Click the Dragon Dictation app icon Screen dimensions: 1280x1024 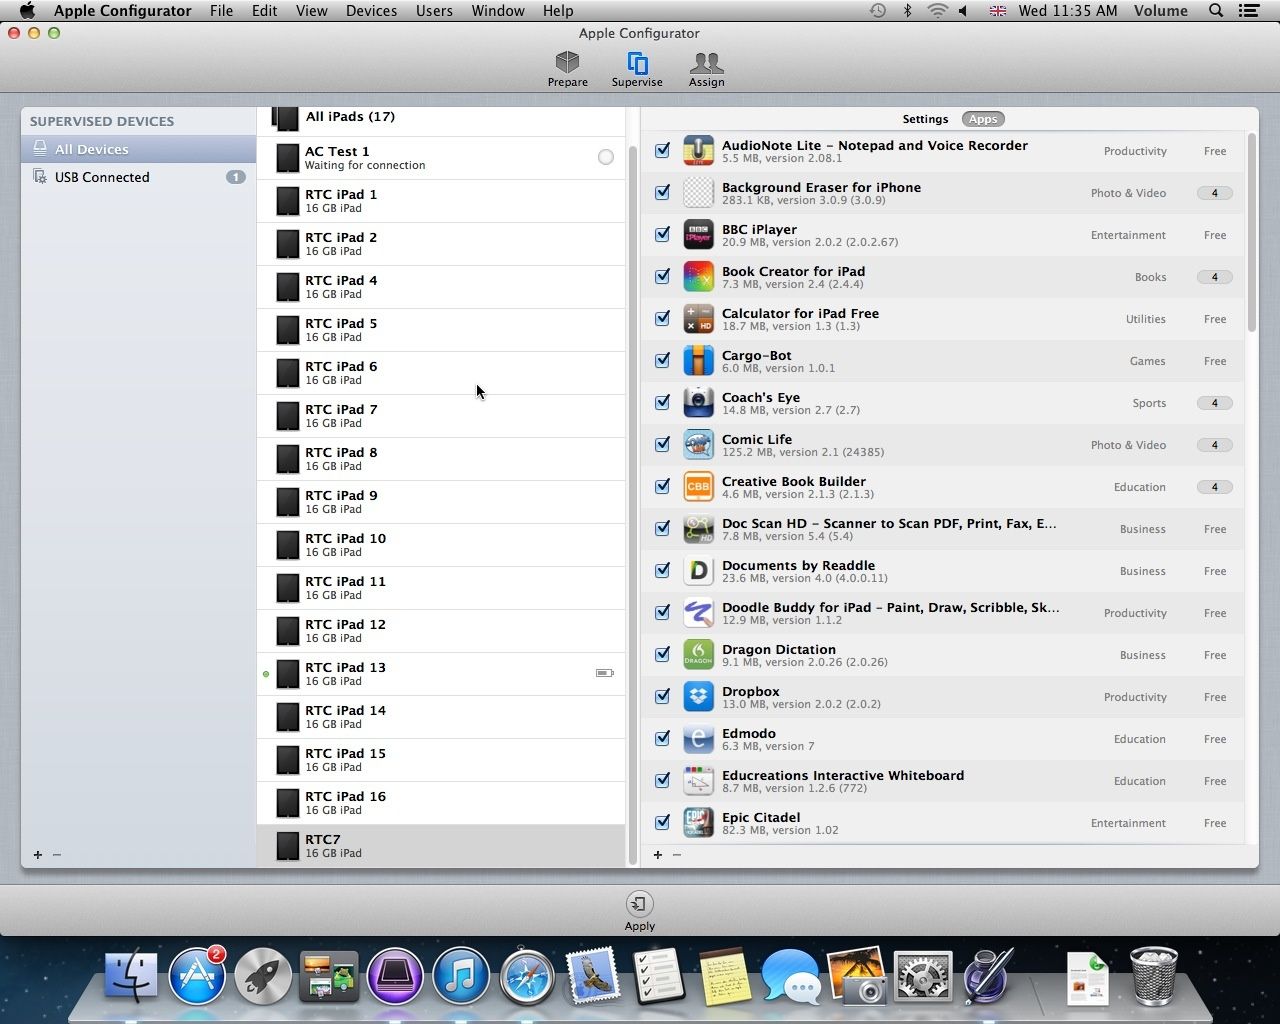click(x=698, y=655)
